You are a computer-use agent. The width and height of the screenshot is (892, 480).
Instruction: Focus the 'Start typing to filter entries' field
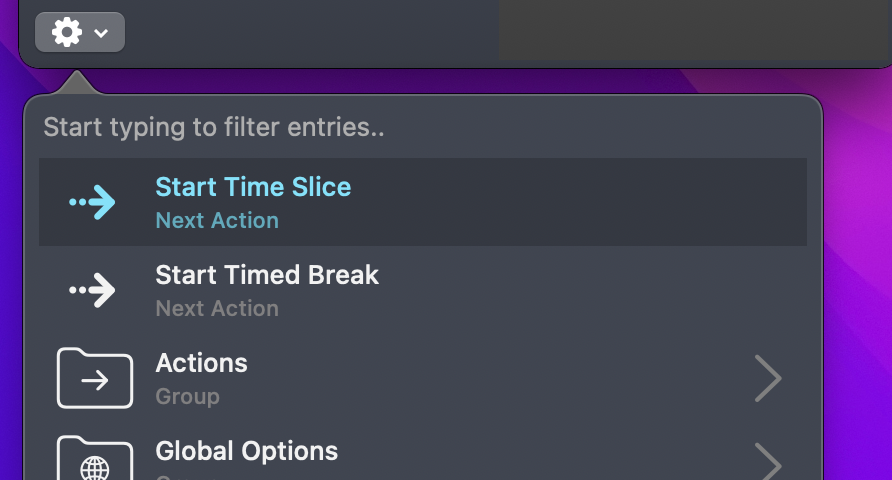423,127
